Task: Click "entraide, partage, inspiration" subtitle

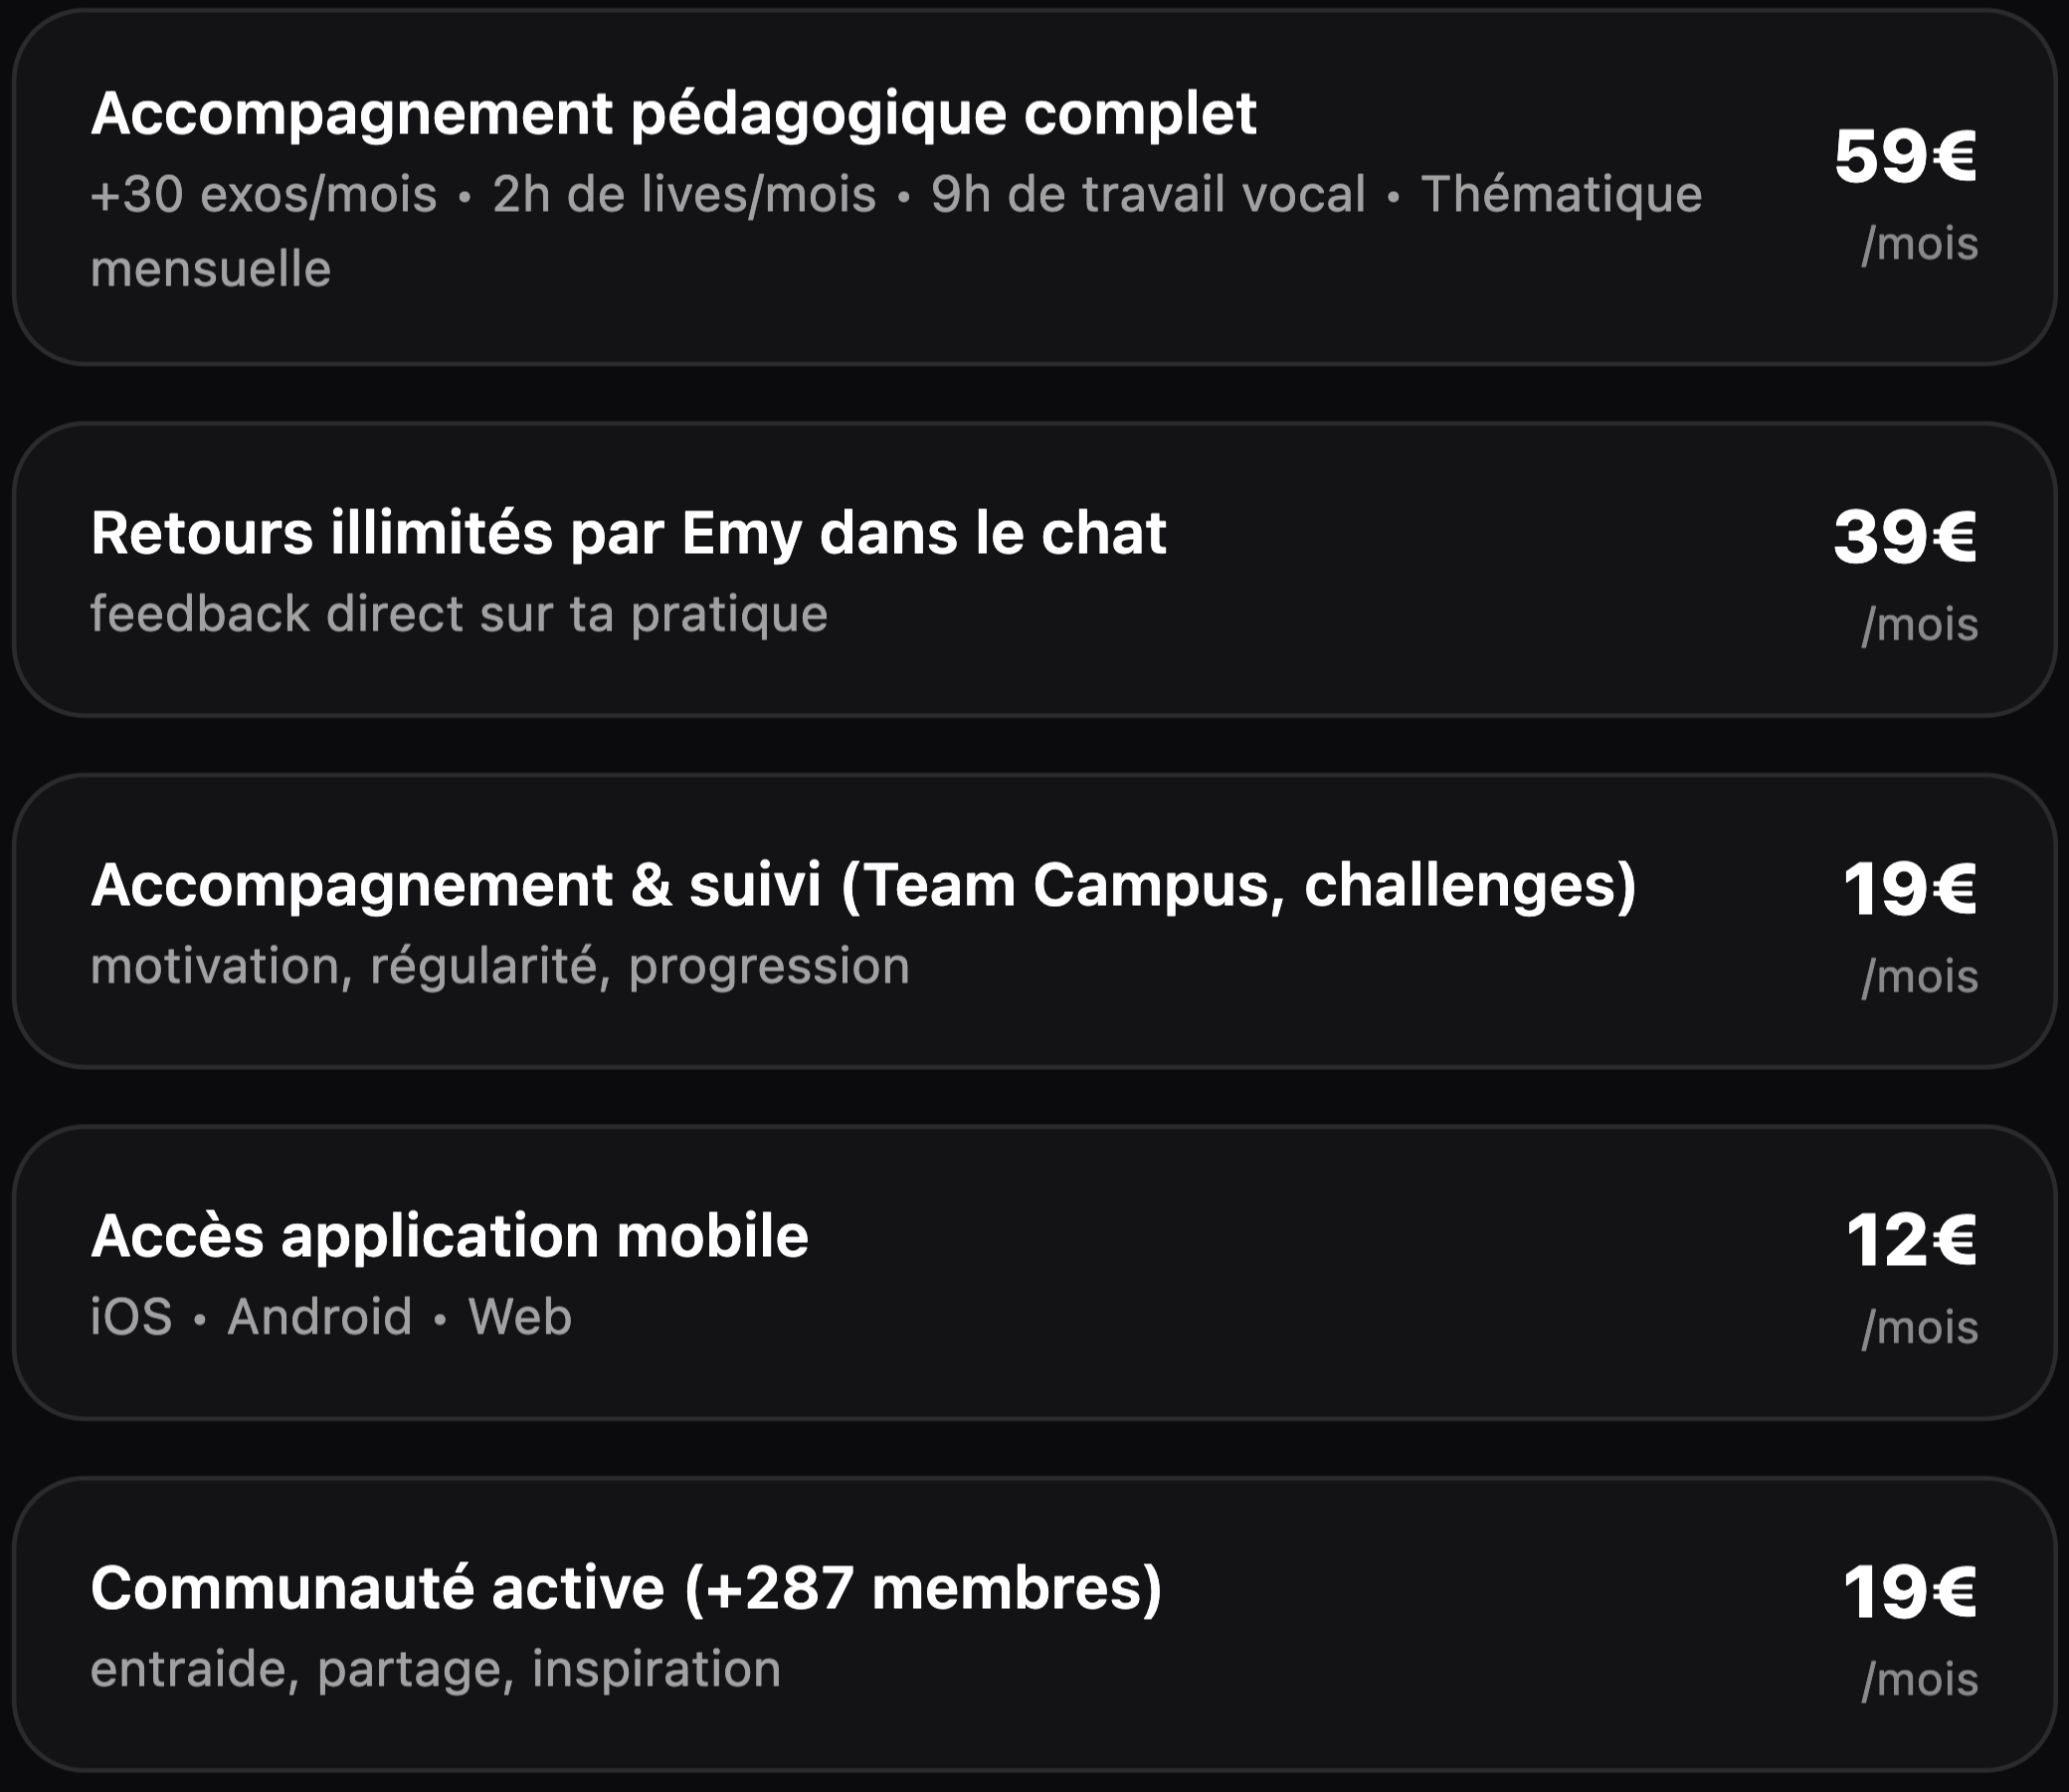Action: [x=435, y=1669]
